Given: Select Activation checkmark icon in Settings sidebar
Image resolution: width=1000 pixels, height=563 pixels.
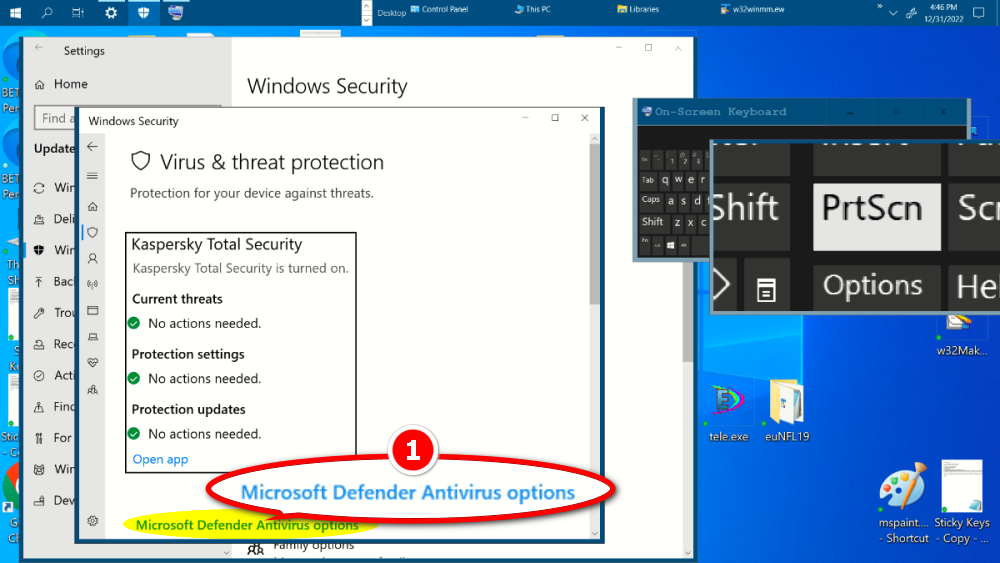Looking at the screenshot, I should (40, 376).
